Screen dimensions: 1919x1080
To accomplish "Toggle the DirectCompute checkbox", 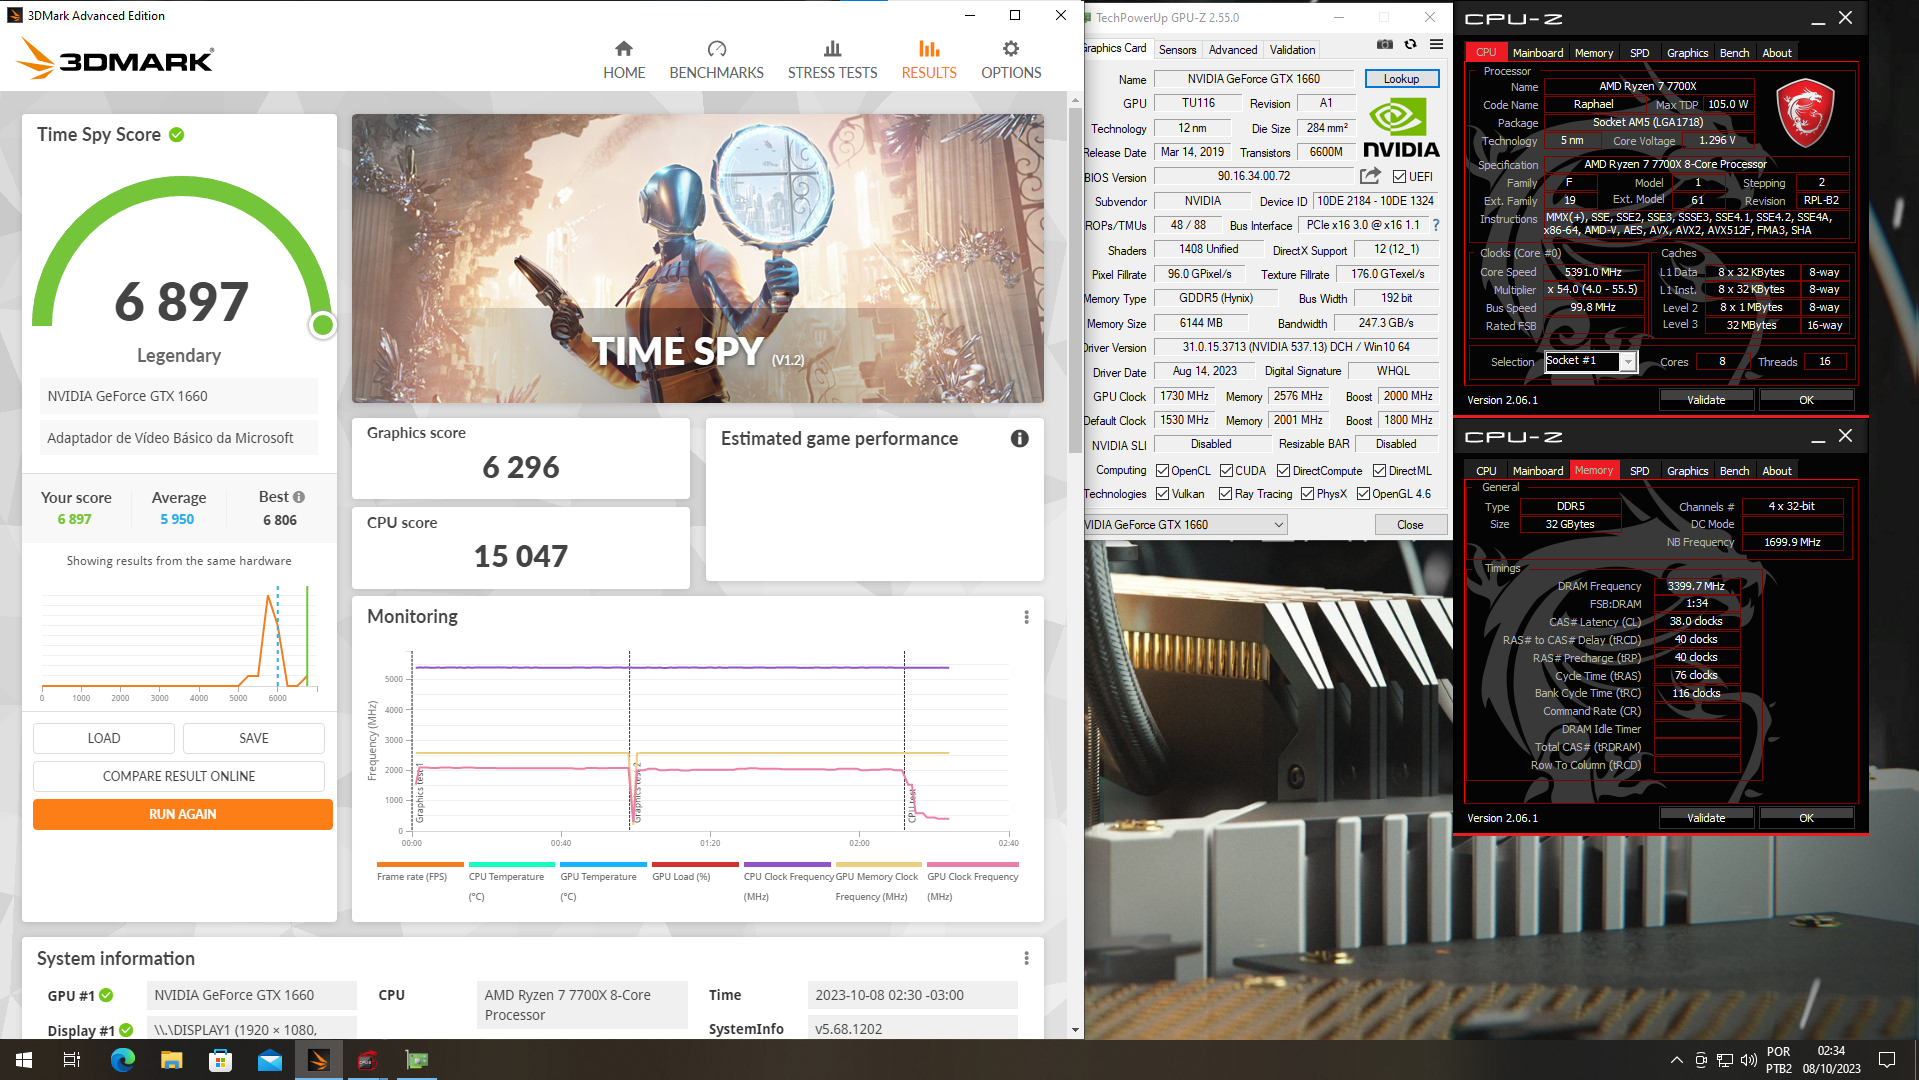I will (x=1283, y=471).
